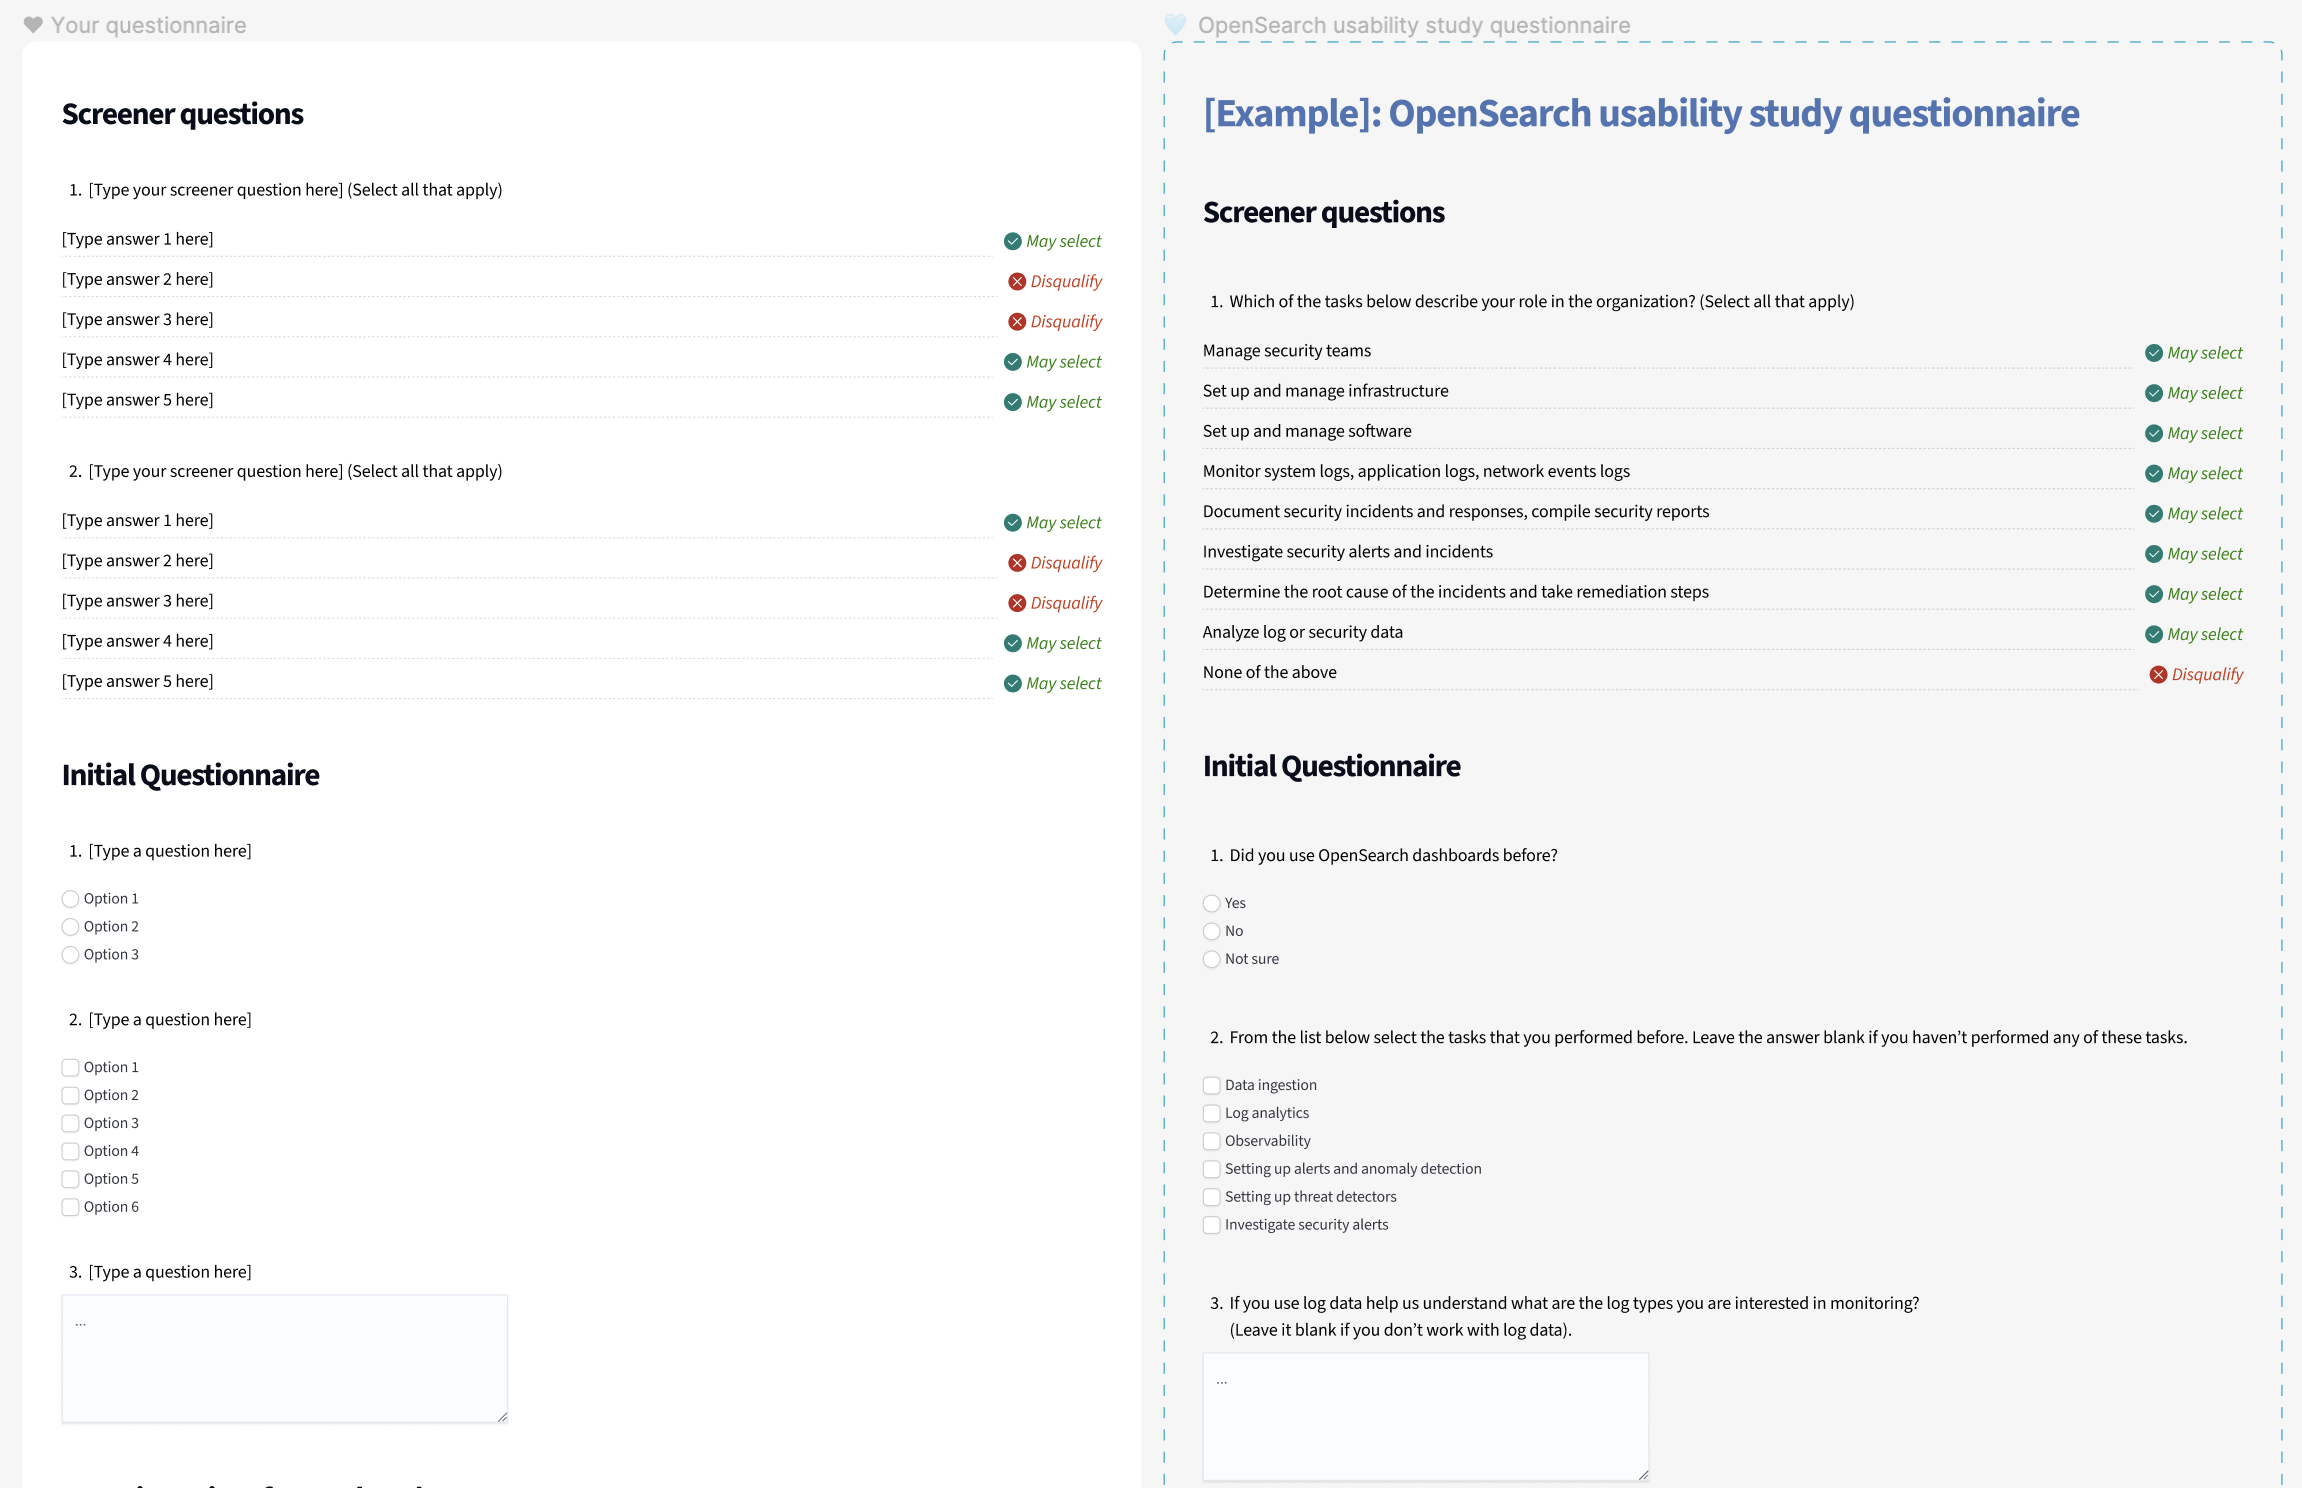Screen dimensions: 2302x1488
Task: Select the Option 1 radio button under question 1
Action: [70, 899]
